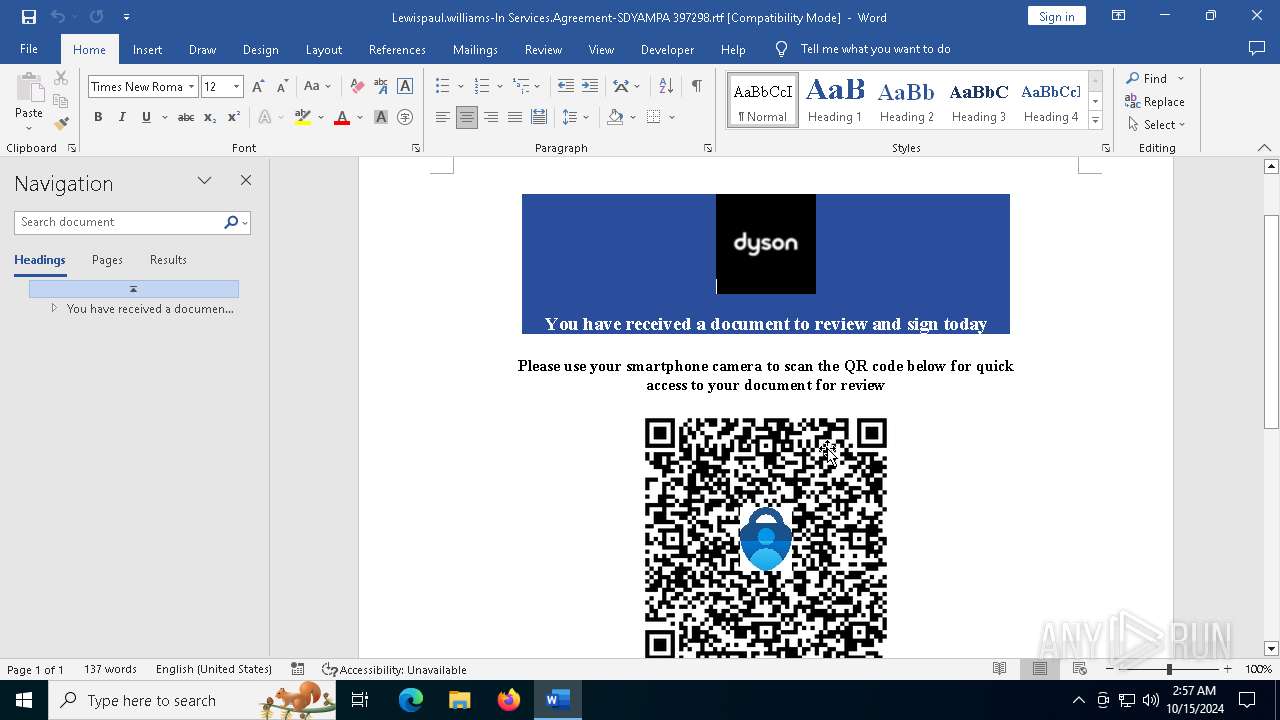The height and width of the screenshot is (720, 1280).
Task: Click the Search document input field
Action: 118,222
